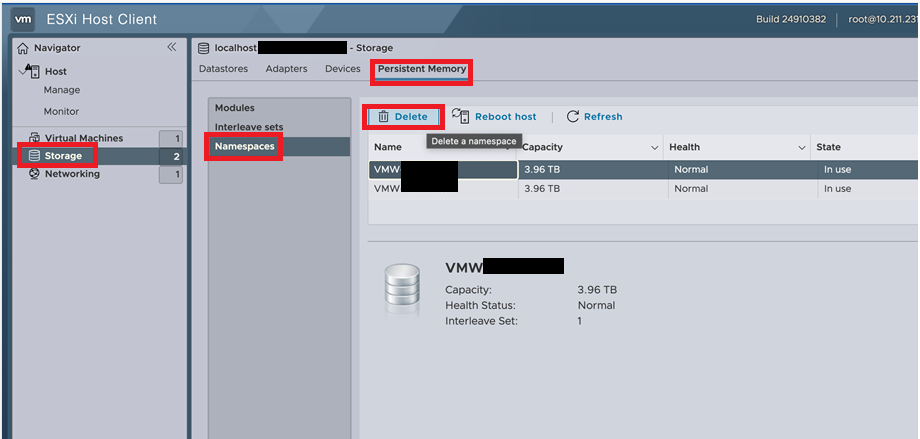This screenshot has width=920, height=439.
Task: Click the Storage datastore icon in Navigator
Action: 34,156
